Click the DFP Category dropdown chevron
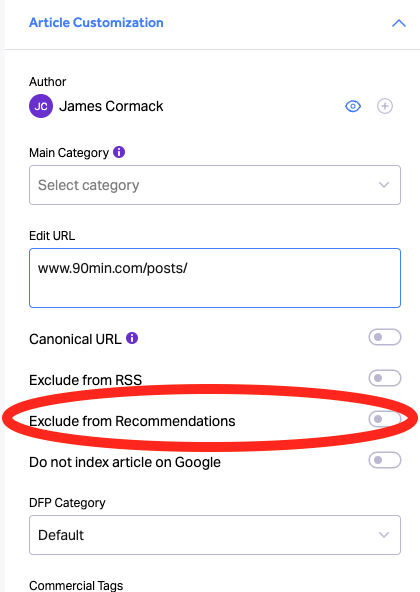420x592 pixels. (x=384, y=535)
